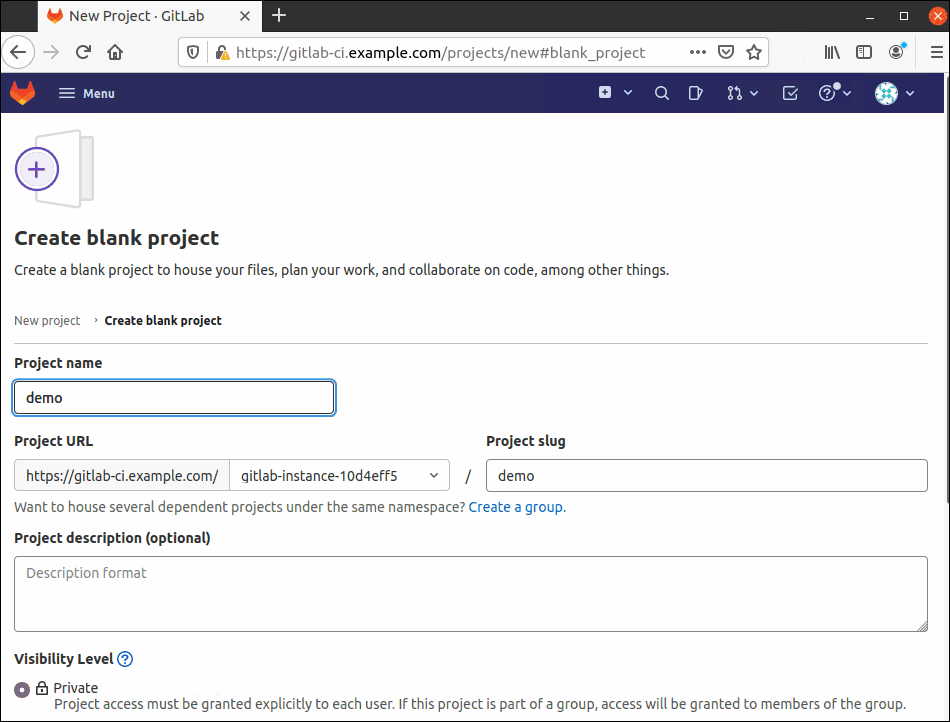Click the Visibility Level help icon
The image size is (950, 722).
[x=125, y=659]
